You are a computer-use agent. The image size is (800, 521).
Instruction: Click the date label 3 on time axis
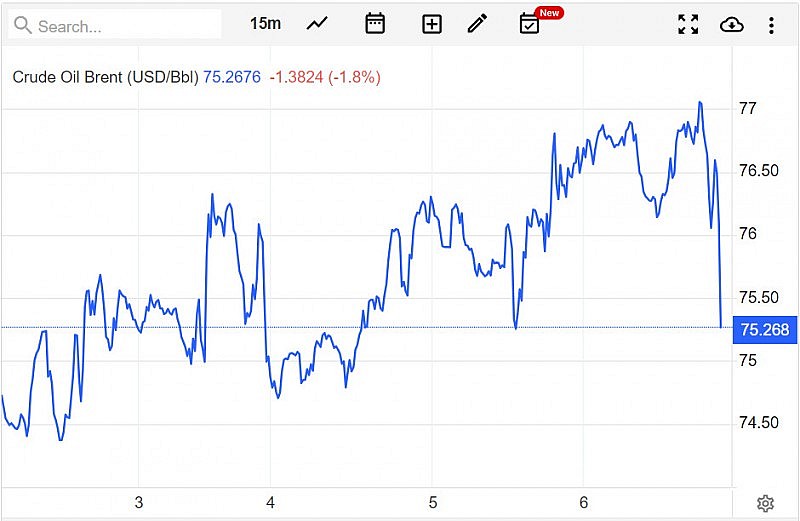pyautogui.click(x=139, y=503)
